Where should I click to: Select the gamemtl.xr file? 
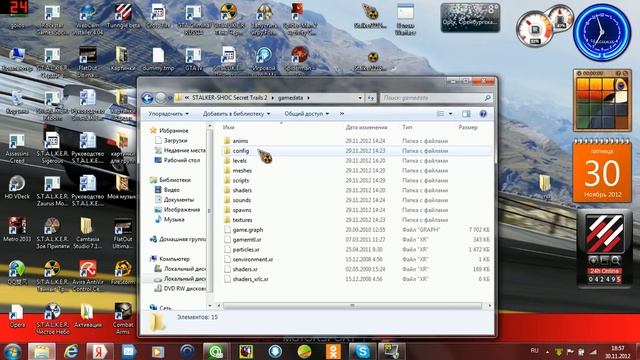click(247, 240)
